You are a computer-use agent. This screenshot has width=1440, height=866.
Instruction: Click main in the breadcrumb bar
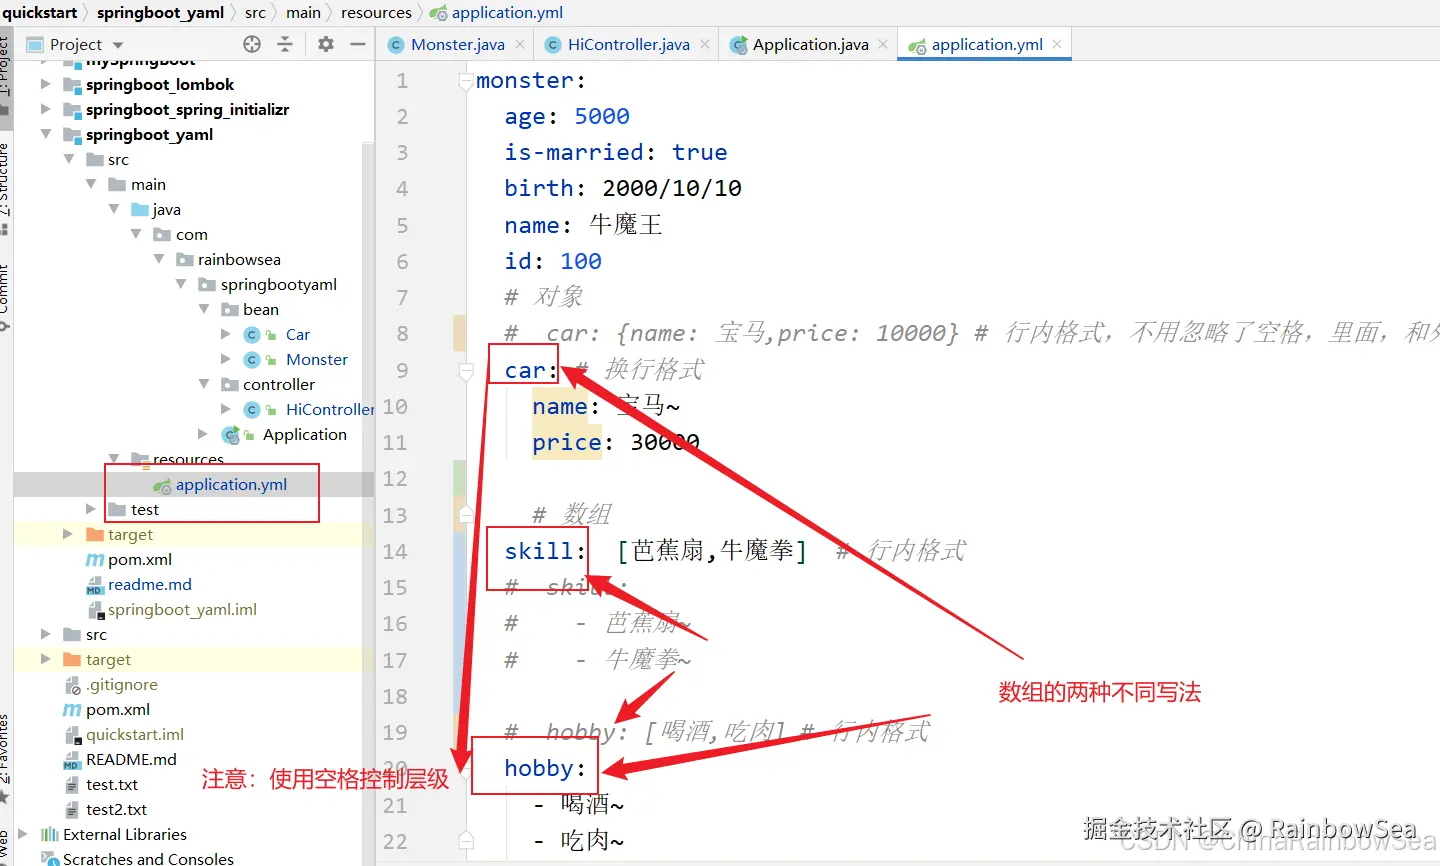pyautogui.click(x=303, y=12)
